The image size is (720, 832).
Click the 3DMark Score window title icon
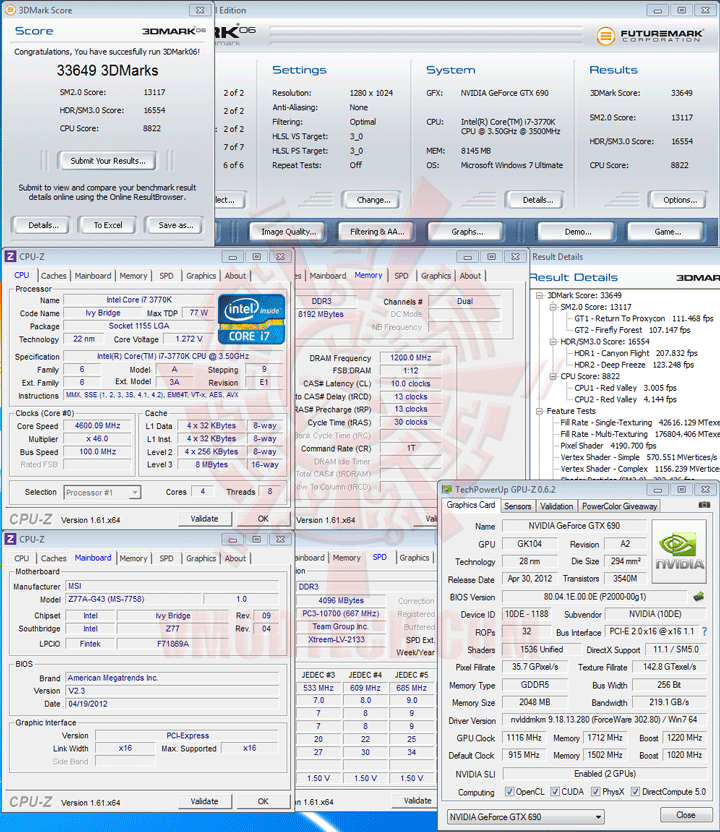[x=10, y=10]
